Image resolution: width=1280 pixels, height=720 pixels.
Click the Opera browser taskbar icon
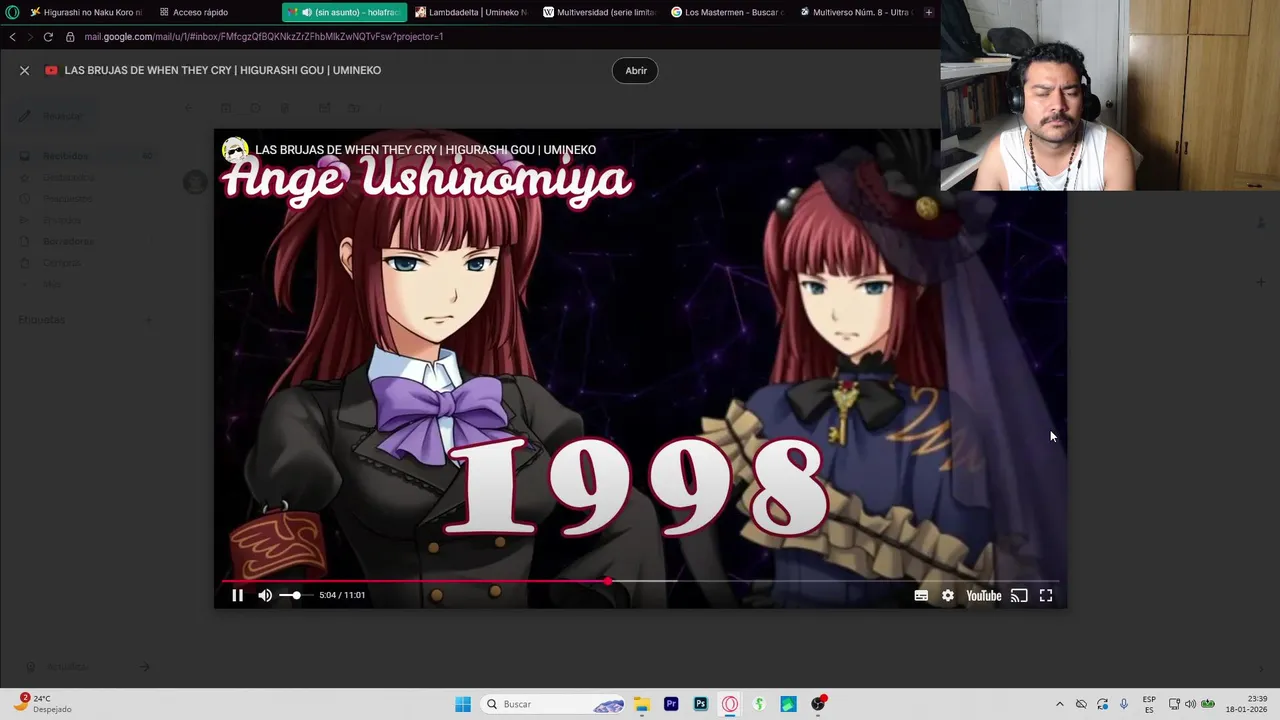(730, 704)
